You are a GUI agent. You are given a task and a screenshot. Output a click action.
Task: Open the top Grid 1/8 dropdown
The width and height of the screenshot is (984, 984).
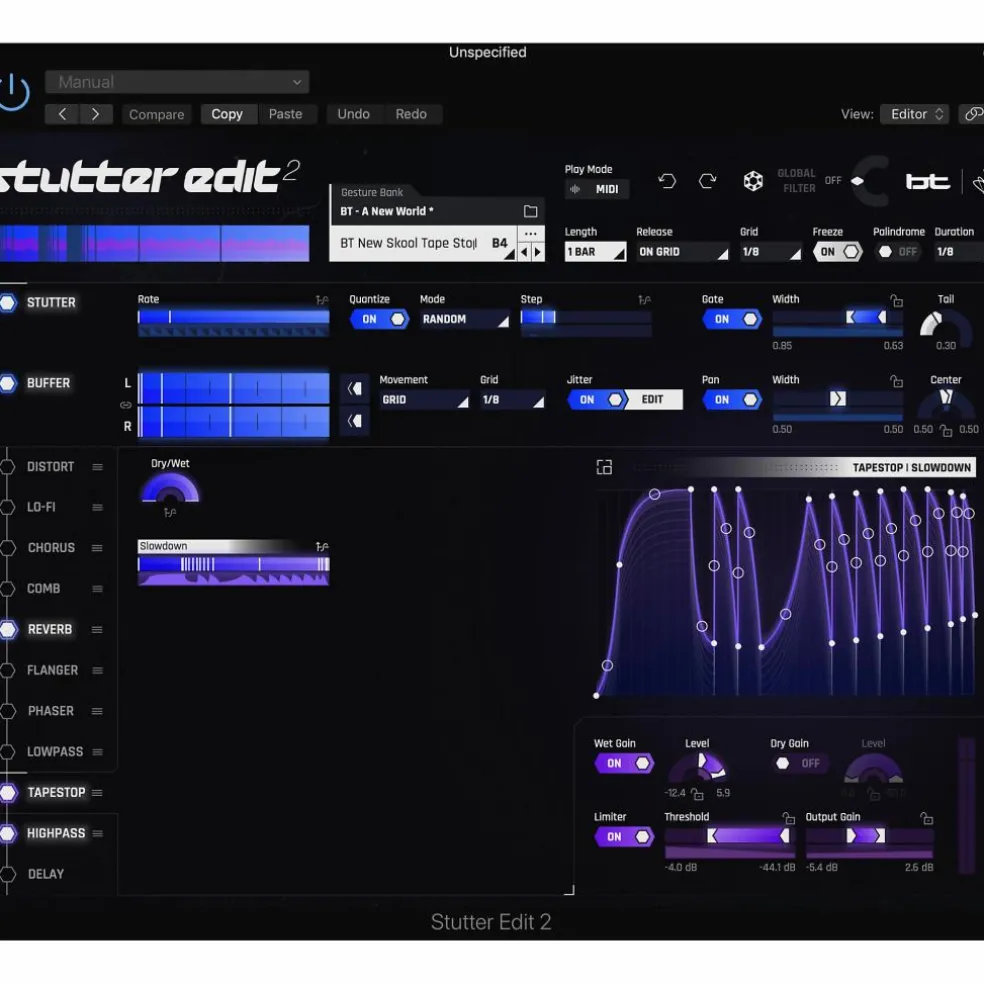pyautogui.click(x=771, y=252)
